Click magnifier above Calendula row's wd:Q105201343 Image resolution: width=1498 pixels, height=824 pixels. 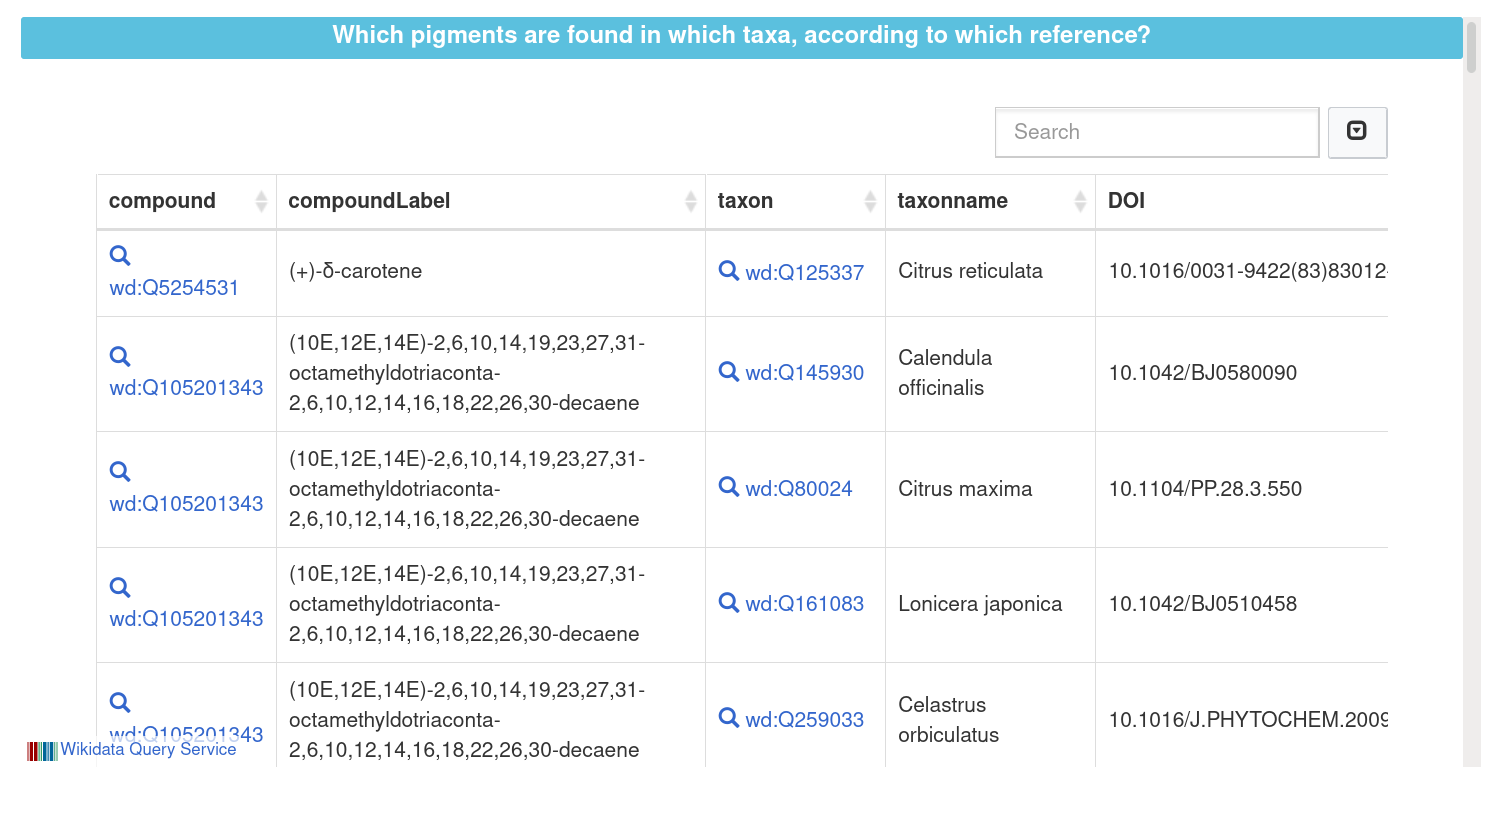[x=120, y=356]
